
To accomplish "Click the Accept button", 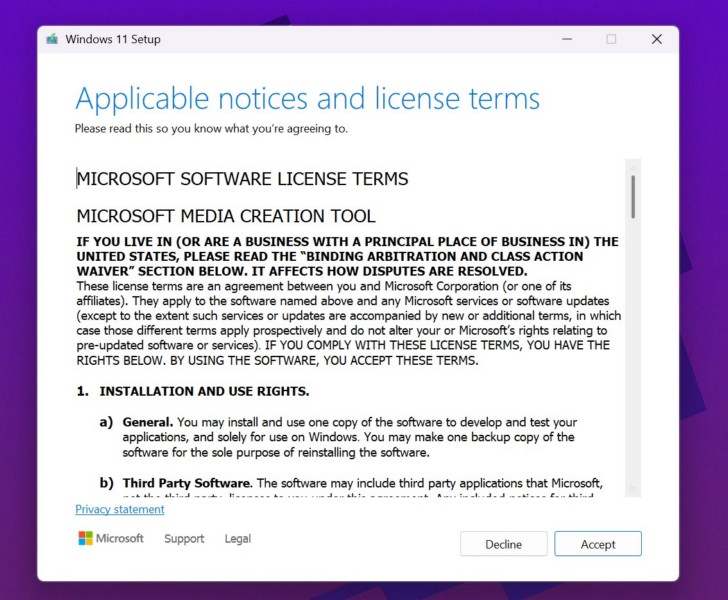I will 598,544.
